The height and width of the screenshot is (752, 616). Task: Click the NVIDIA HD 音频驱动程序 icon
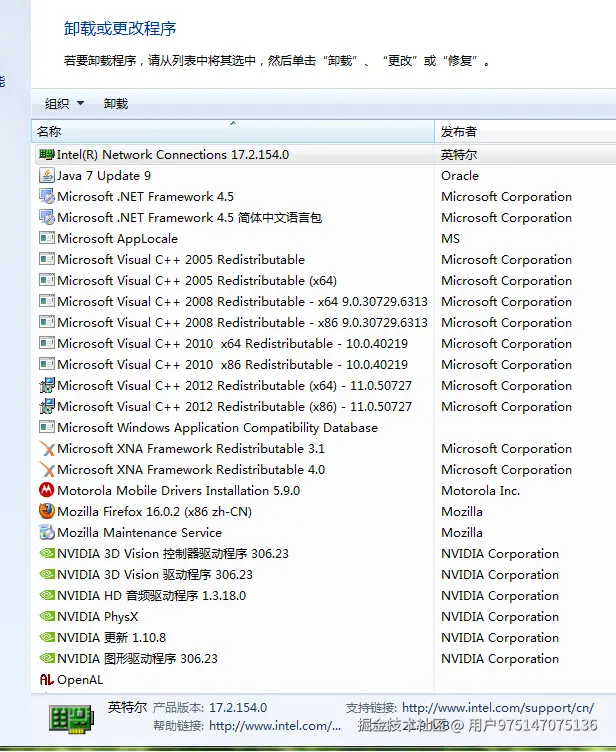[47, 595]
